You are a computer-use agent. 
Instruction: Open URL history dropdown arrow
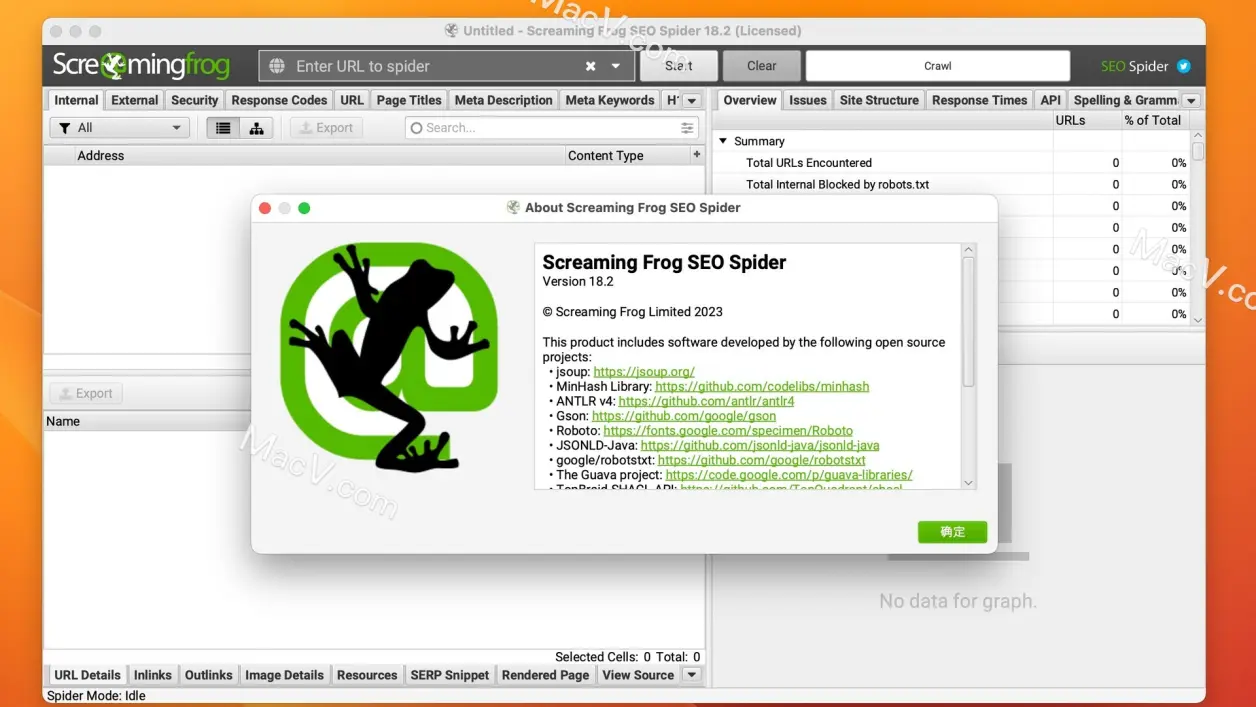616,66
